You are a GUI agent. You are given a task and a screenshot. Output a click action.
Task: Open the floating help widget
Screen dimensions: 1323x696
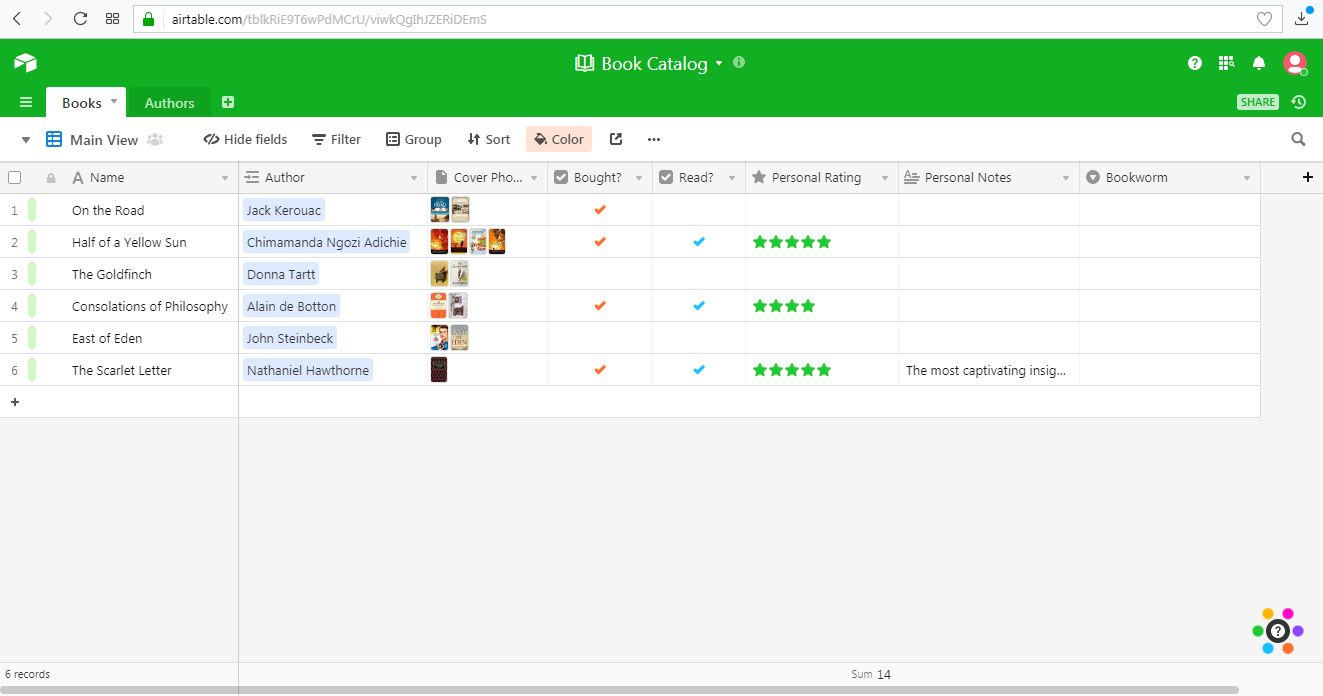tap(1277, 631)
